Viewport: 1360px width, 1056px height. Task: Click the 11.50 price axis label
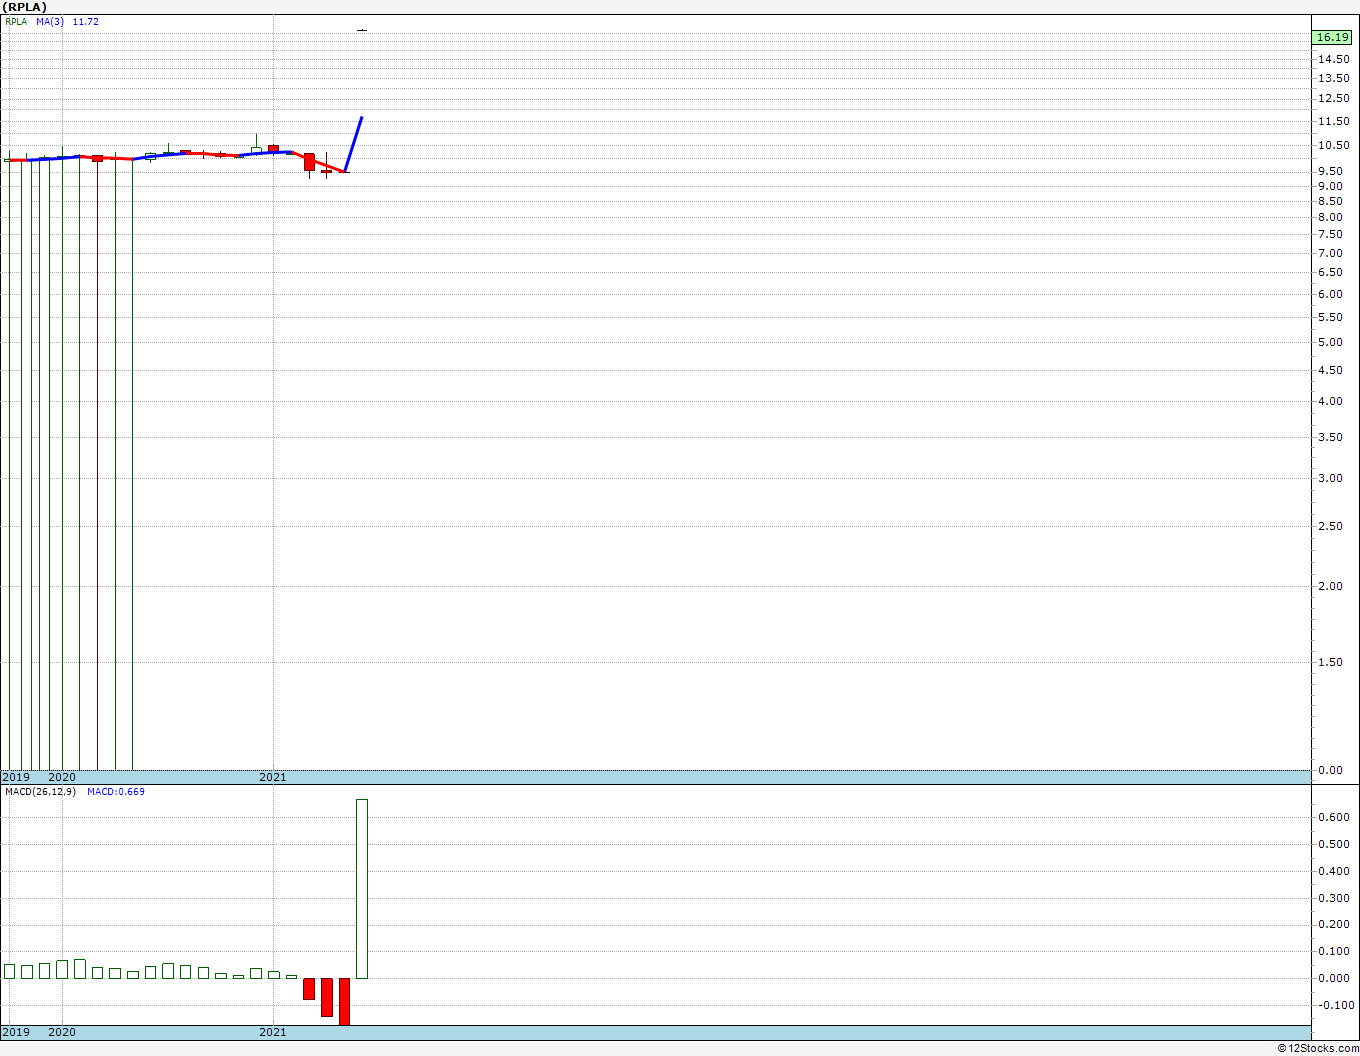click(x=1333, y=121)
